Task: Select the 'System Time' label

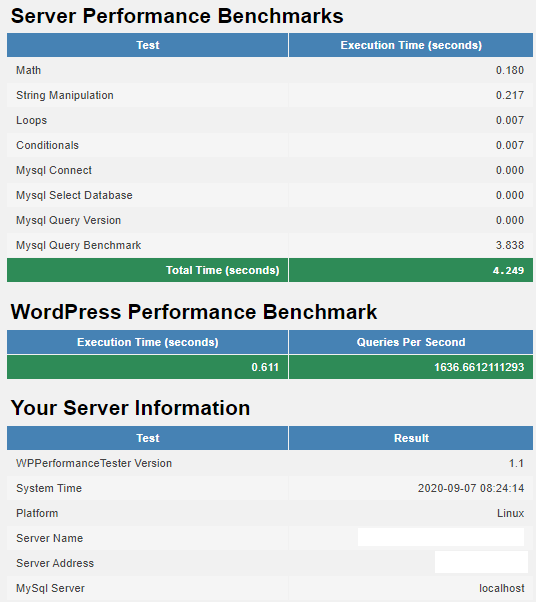Action: 49,488
